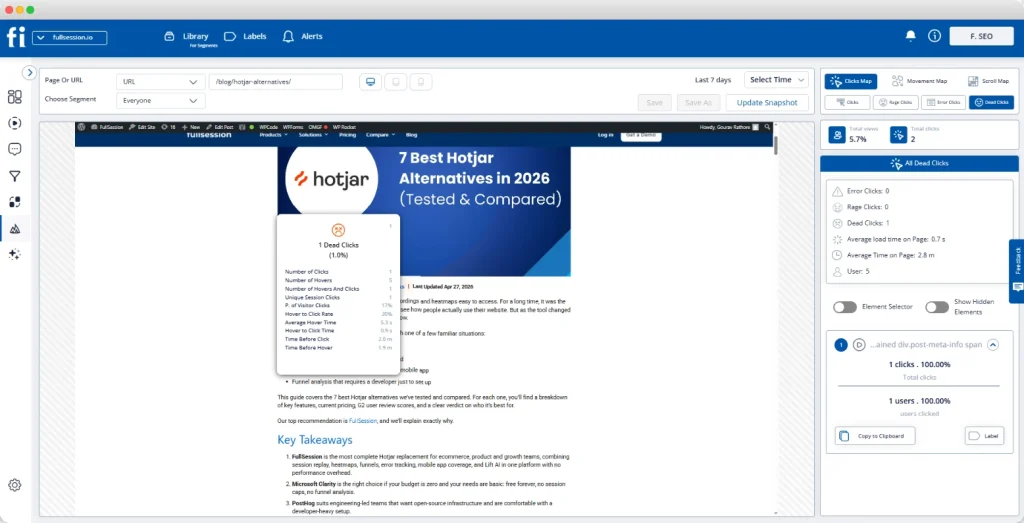
Task: Open the segments squares icon in sidebar
Action: [x=14, y=202]
